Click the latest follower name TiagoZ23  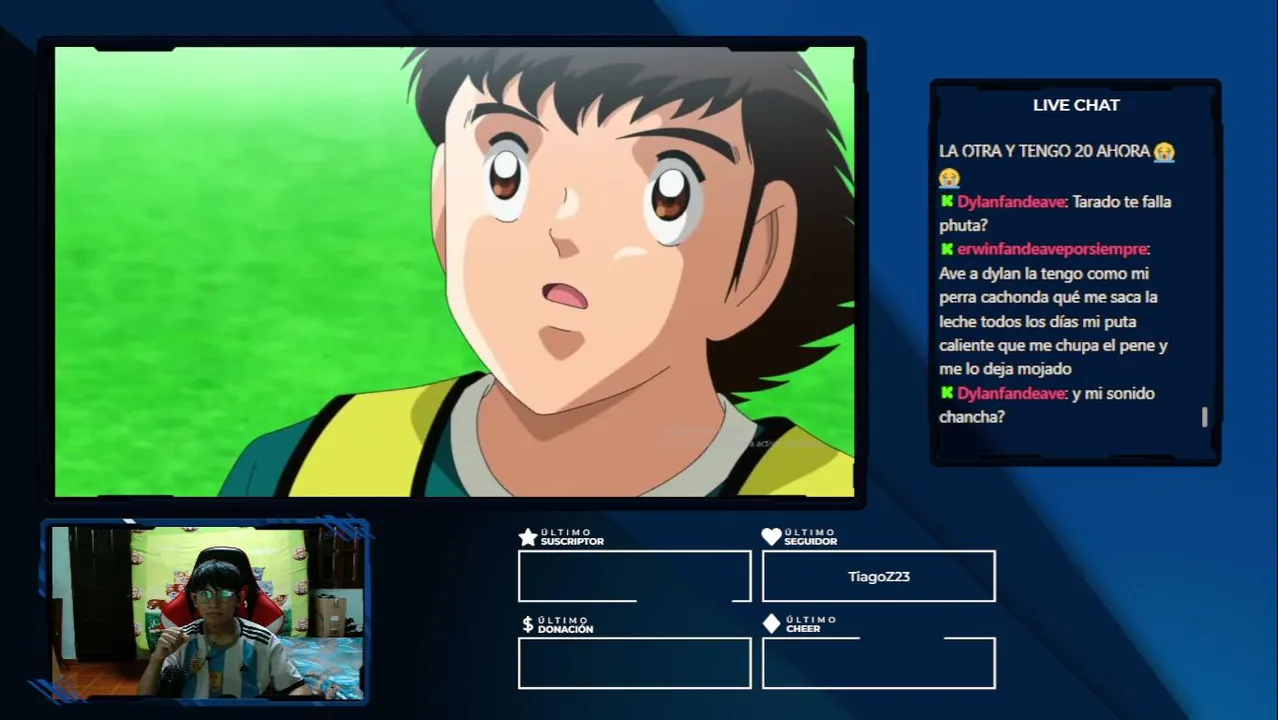click(x=879, y=577)
